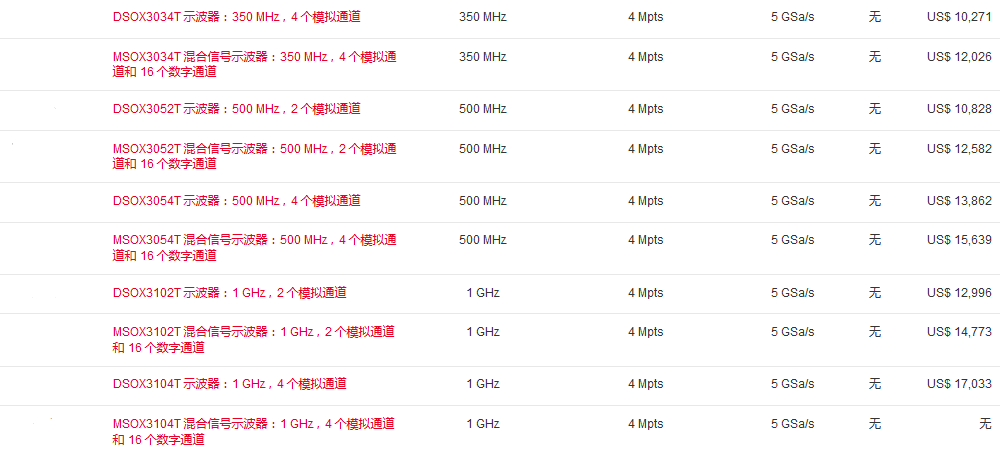The height and width of the screenshot is (455, 1000).
Task: Click the US$ 15,639 price
Action: [959, 240]
